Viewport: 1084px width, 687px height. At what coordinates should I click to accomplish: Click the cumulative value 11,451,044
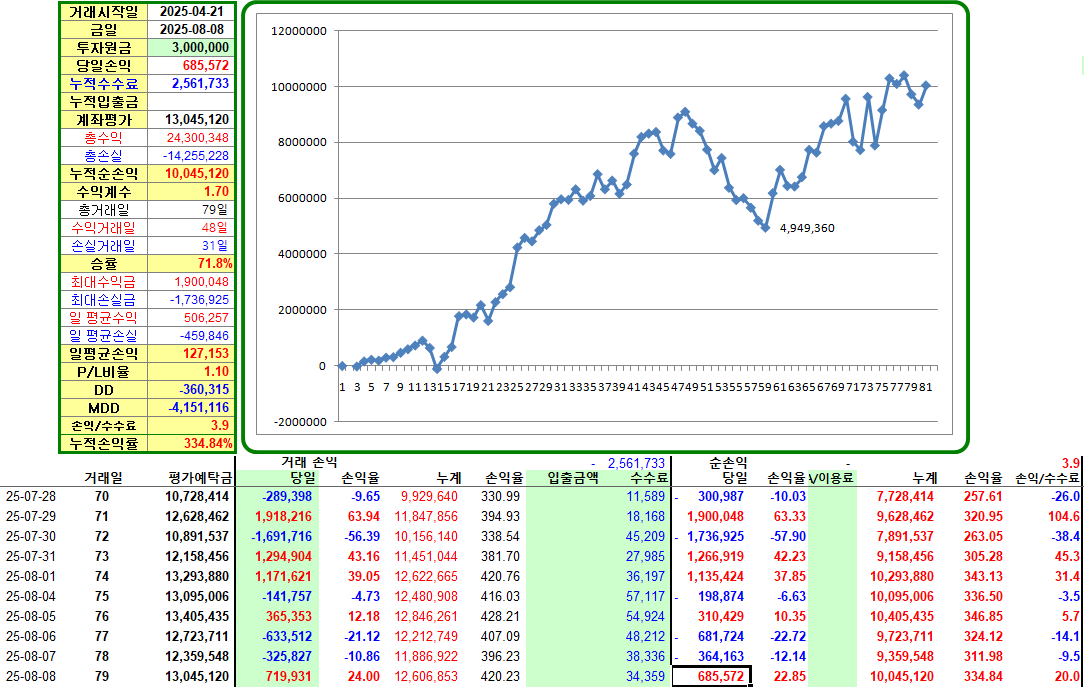[426, 556]
